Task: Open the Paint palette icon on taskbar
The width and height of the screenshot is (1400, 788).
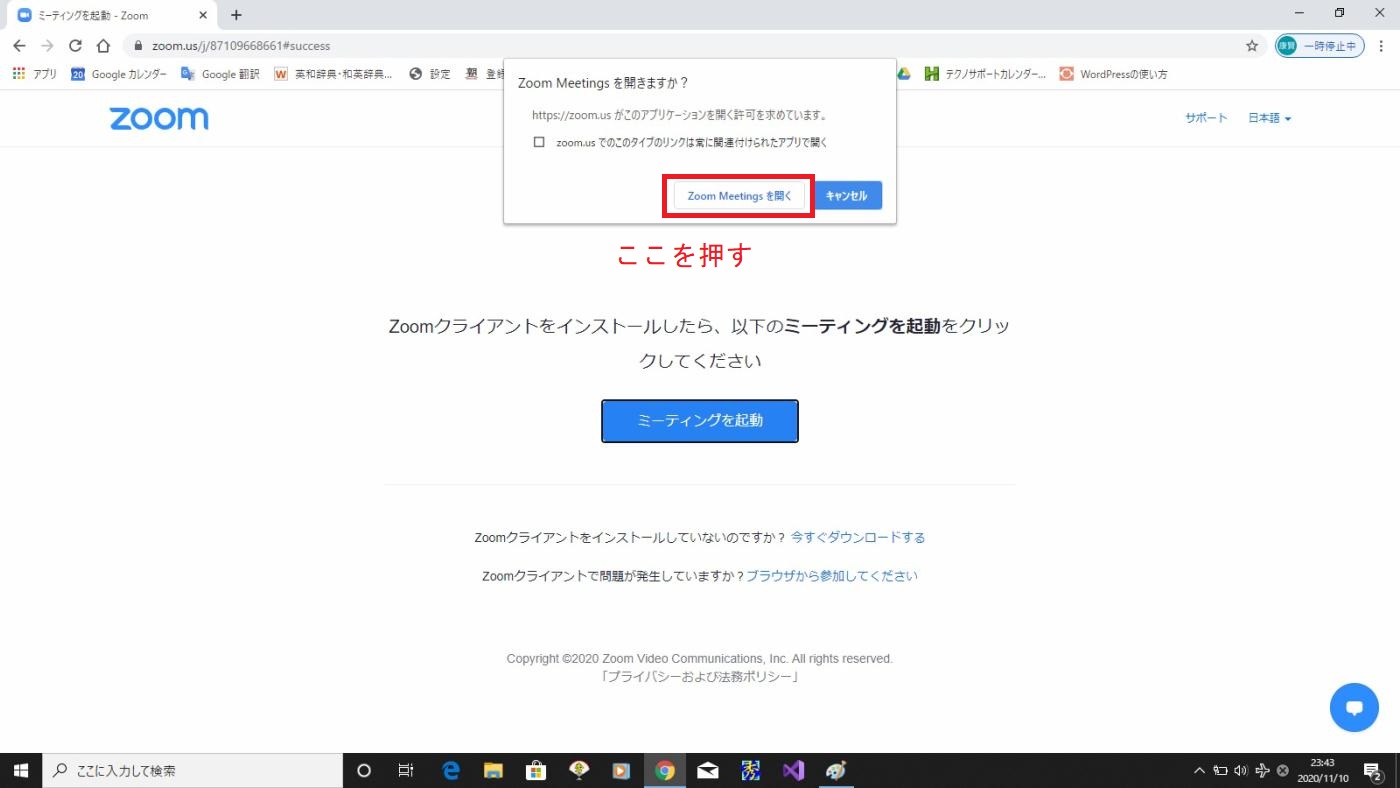Action: pos(836,770)
